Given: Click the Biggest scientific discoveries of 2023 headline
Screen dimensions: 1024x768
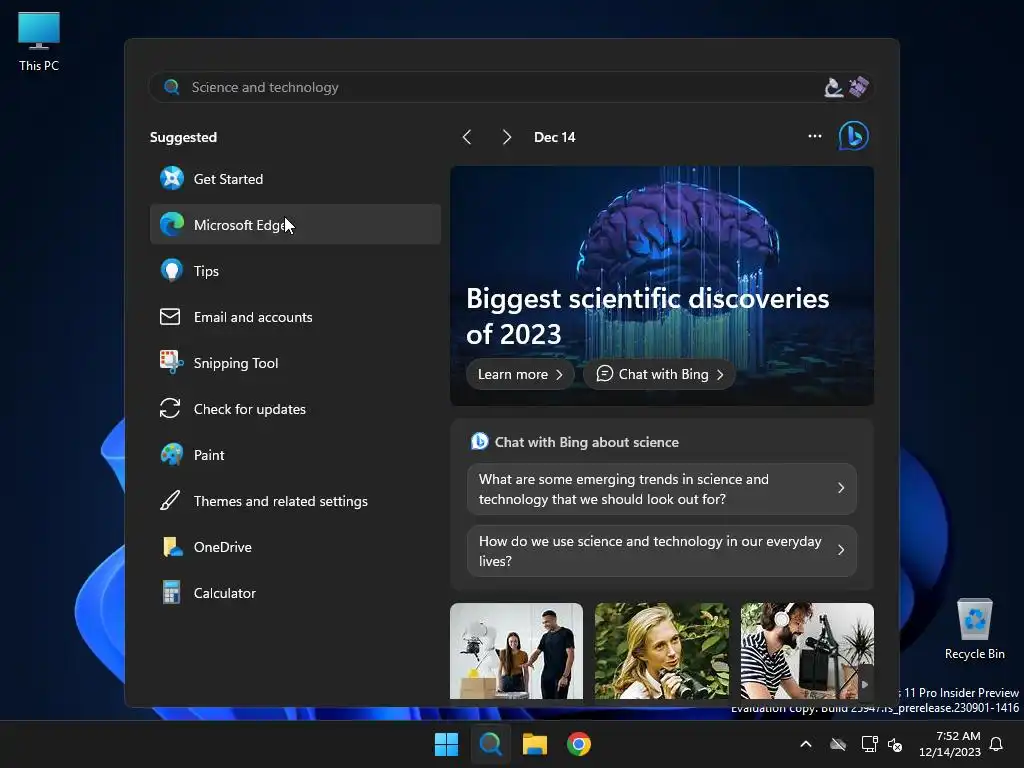Looking at the screenshot, I should [x=647, y=316].
